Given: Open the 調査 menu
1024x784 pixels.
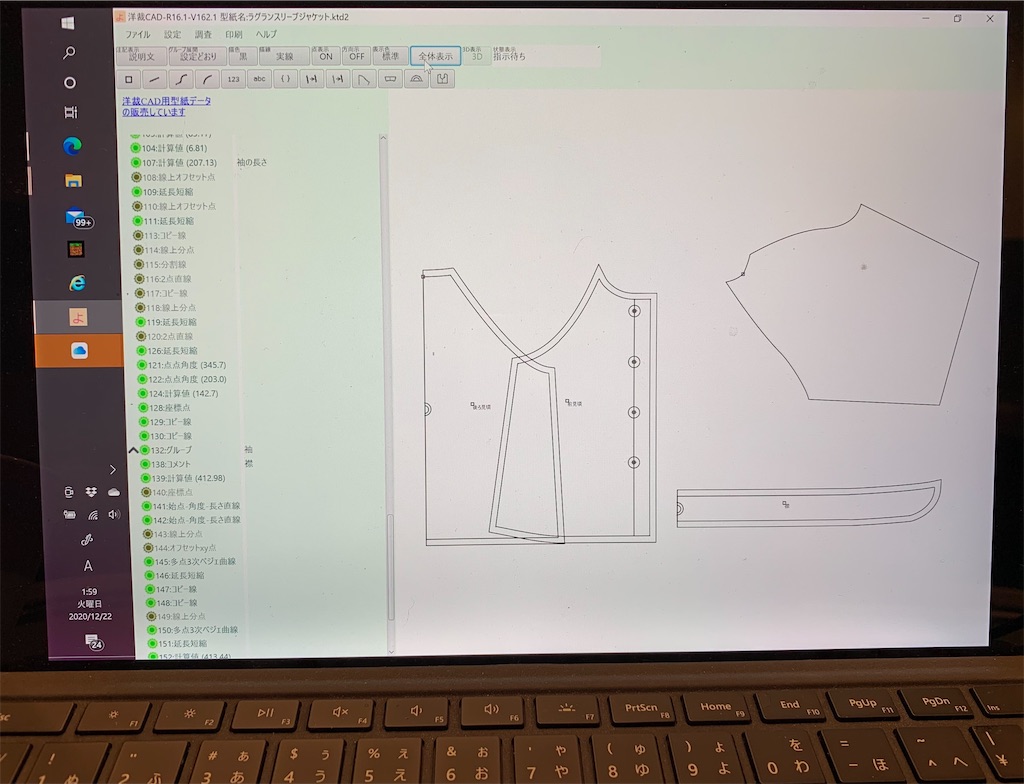Looking at the screenshot, I should 203,34.
